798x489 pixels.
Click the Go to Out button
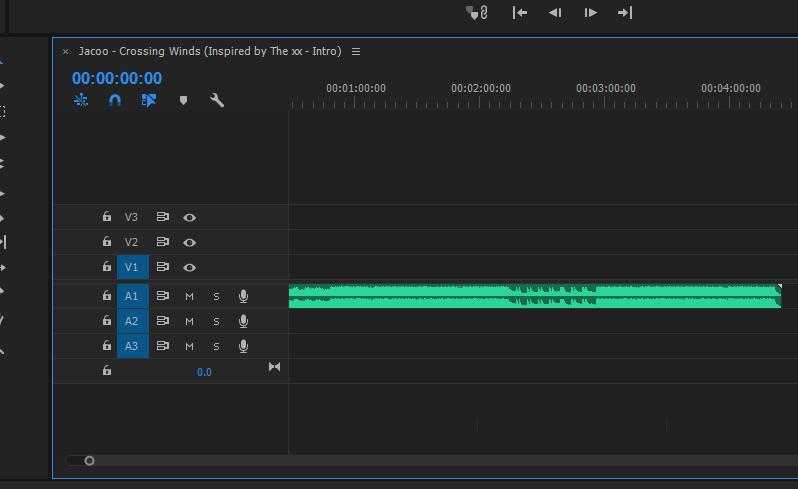625,12
